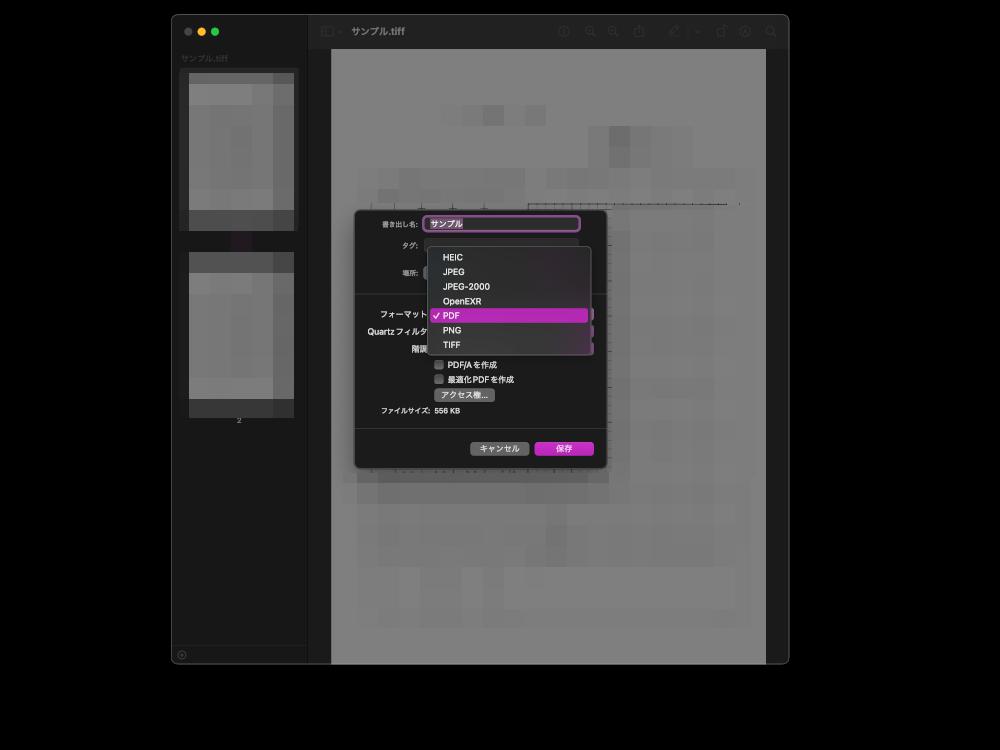Select page 2 thumbnail in sidebar

pos(241,335)
